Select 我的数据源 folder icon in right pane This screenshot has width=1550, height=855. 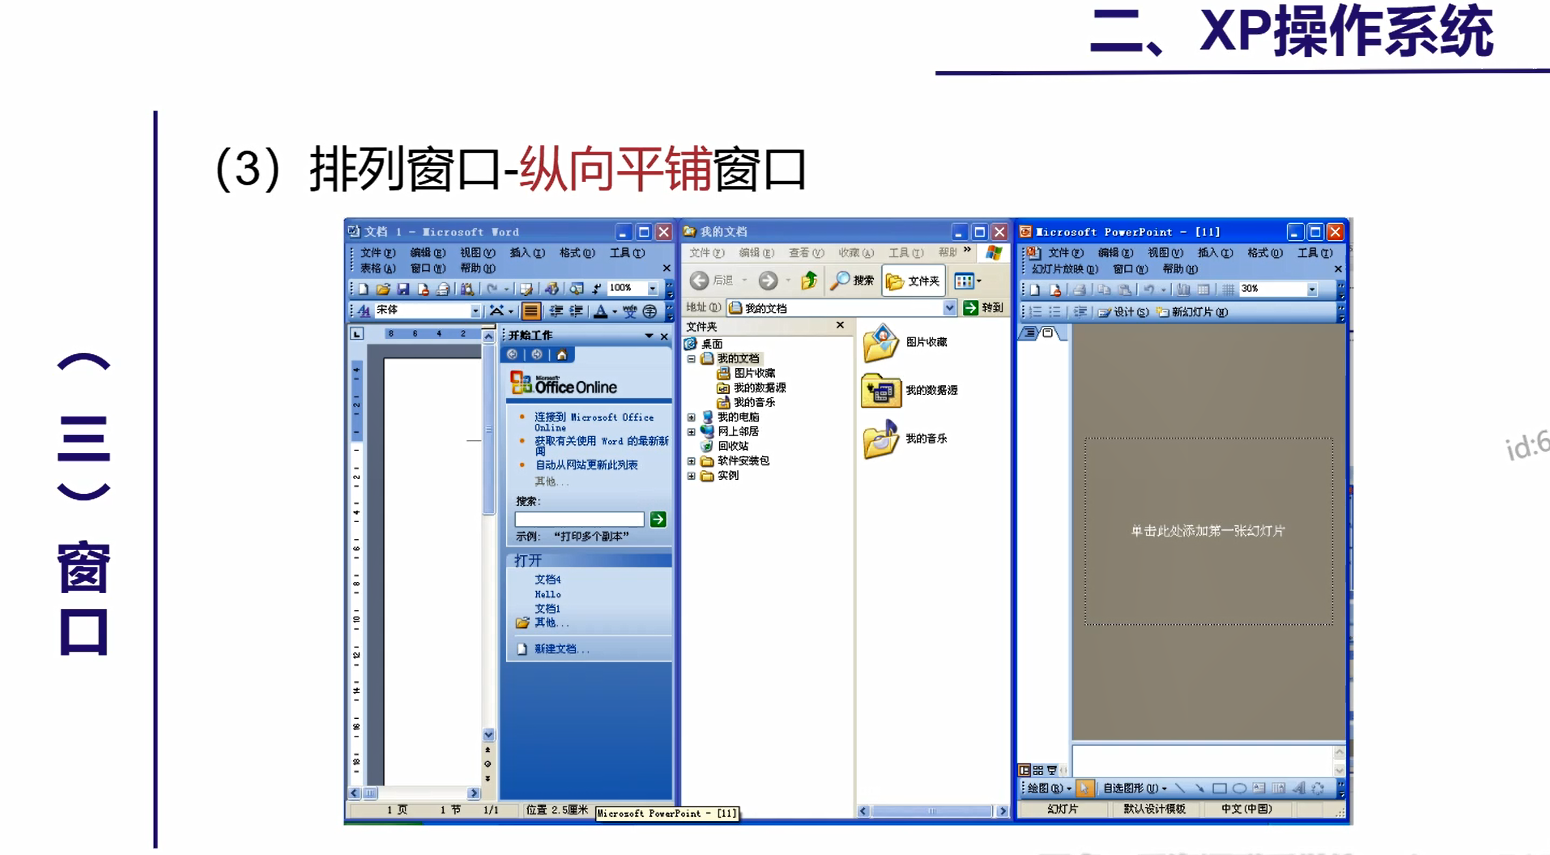click(x=880, y=391)
